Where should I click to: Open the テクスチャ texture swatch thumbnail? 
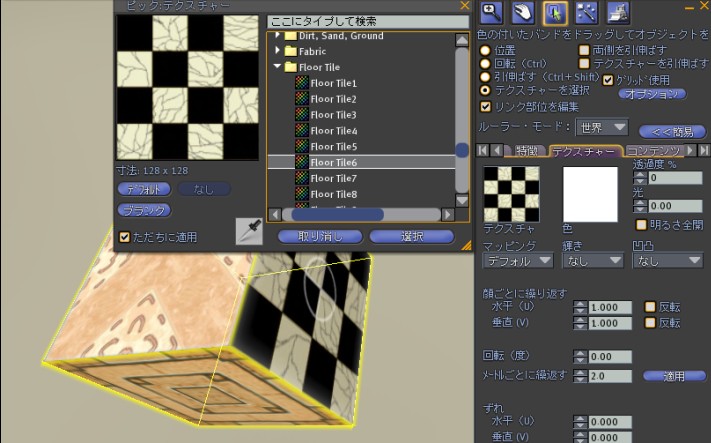tap(511, 194)
